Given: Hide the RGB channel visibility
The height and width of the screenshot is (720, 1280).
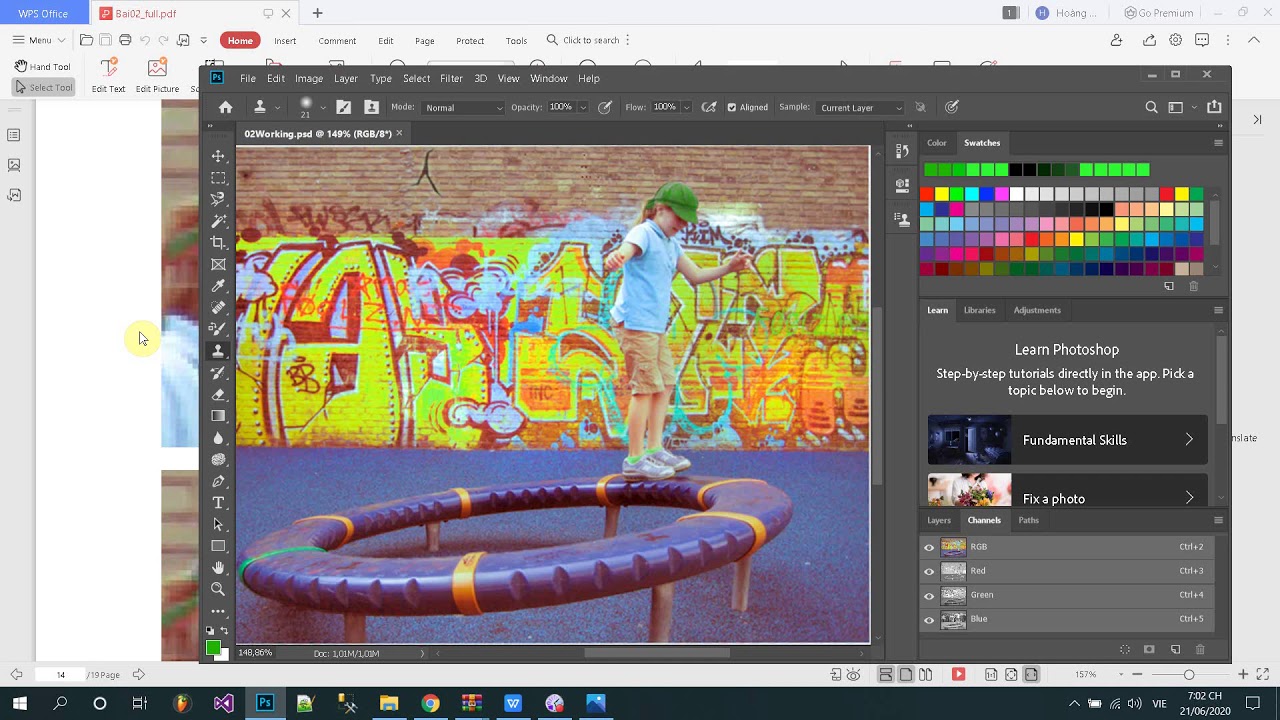Looking at the screenshot, I should pos(929,547).
